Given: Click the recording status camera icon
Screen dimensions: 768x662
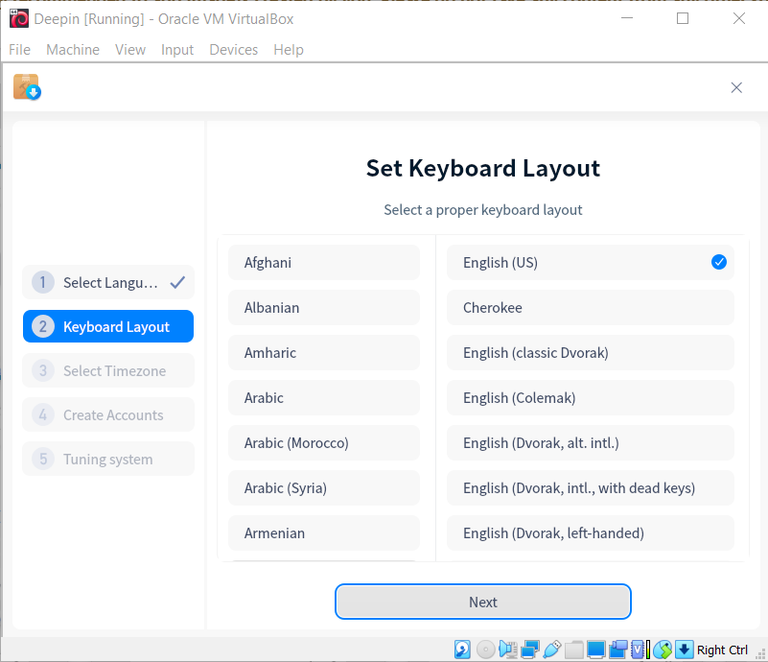Looking at the screenshot, I should [618, 649].
